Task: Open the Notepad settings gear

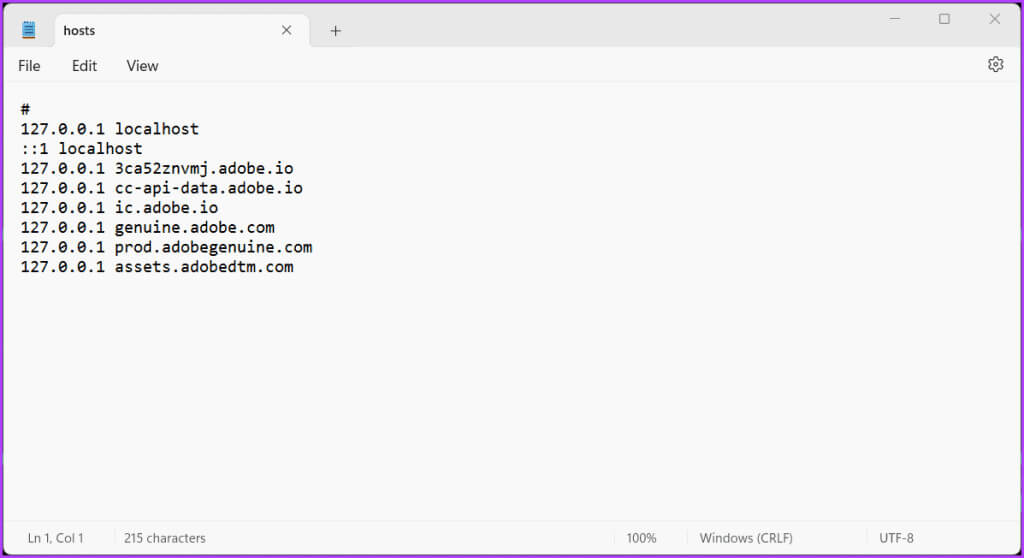Action: 995,65
